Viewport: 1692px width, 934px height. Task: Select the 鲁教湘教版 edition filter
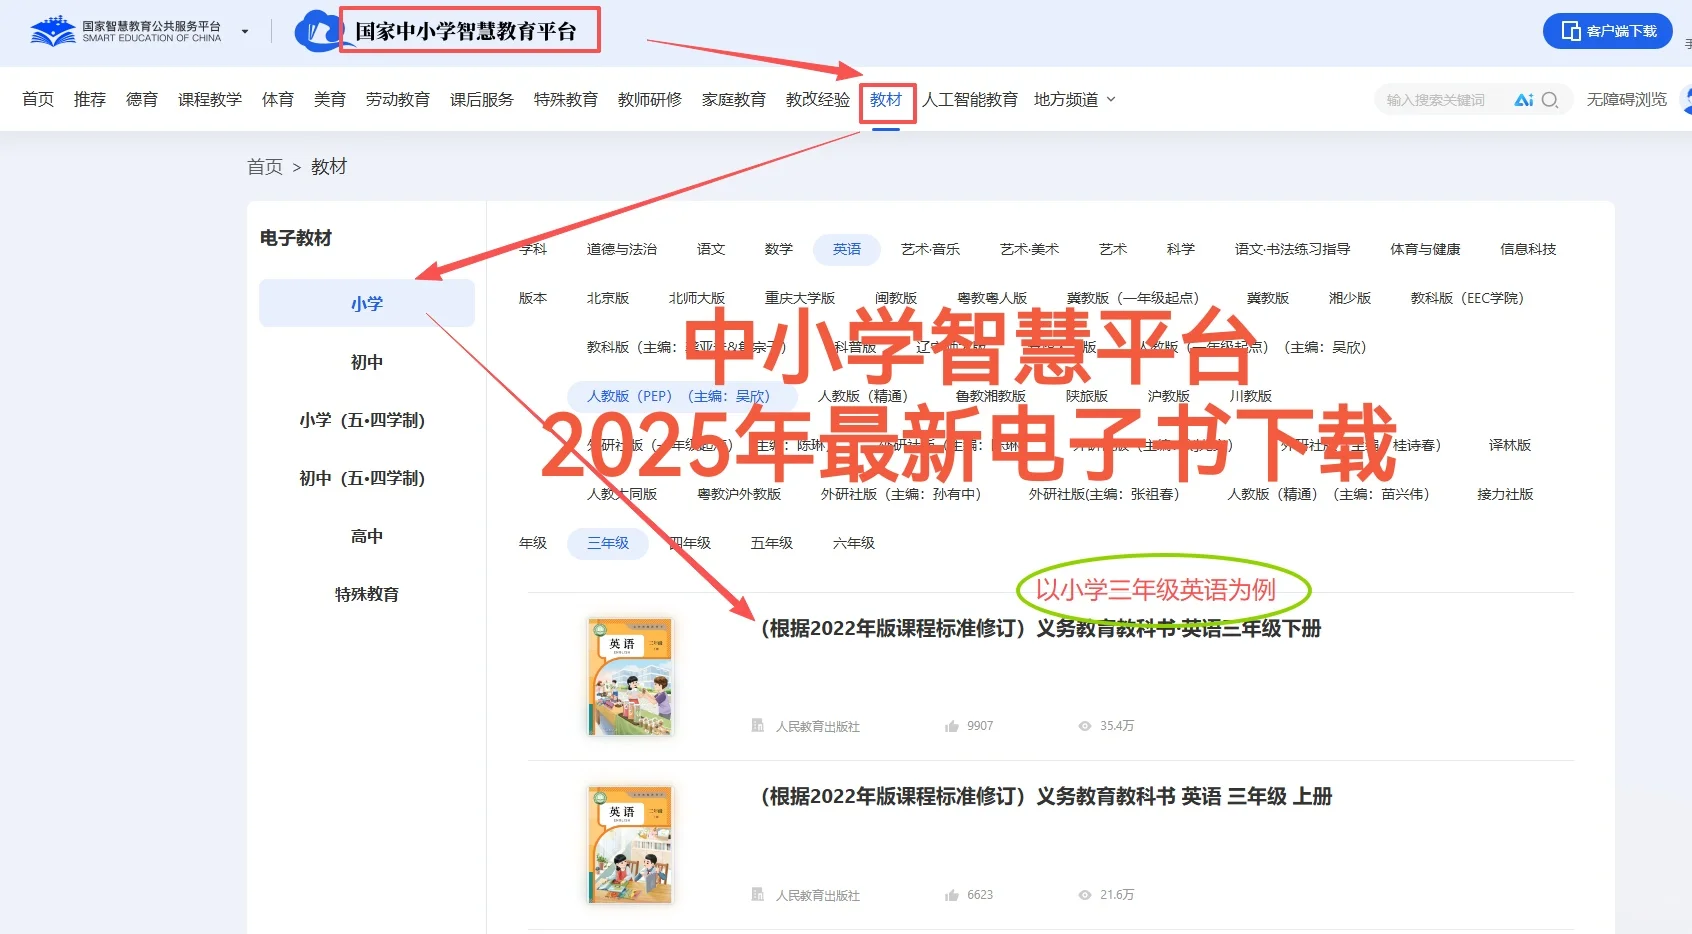991,396
